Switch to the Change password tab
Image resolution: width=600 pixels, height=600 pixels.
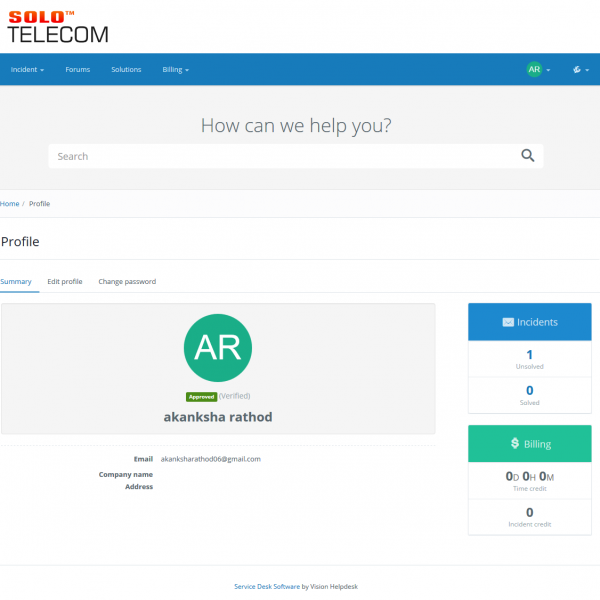127,282
